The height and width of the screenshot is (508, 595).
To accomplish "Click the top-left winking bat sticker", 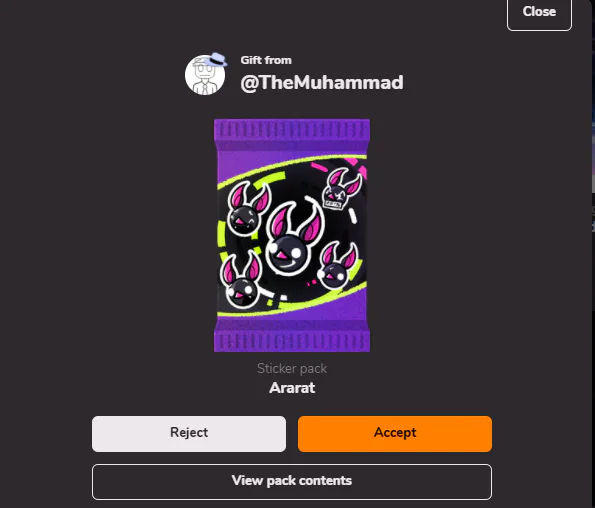I will point(249,209).
